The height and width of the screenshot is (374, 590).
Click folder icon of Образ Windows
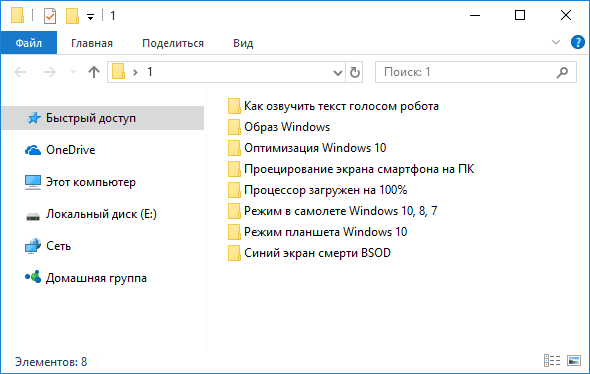point(234,127)
